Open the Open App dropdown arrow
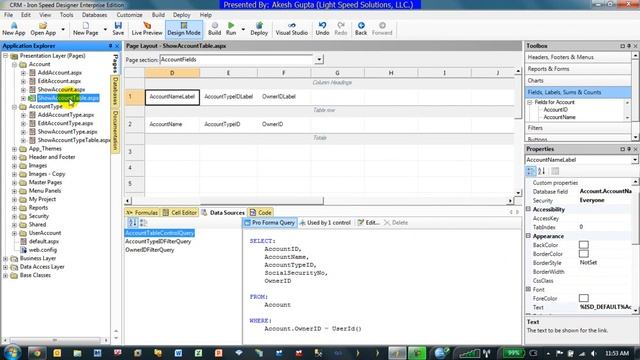Viewport: 640px width, 360px height. click(x=63, y=29)
